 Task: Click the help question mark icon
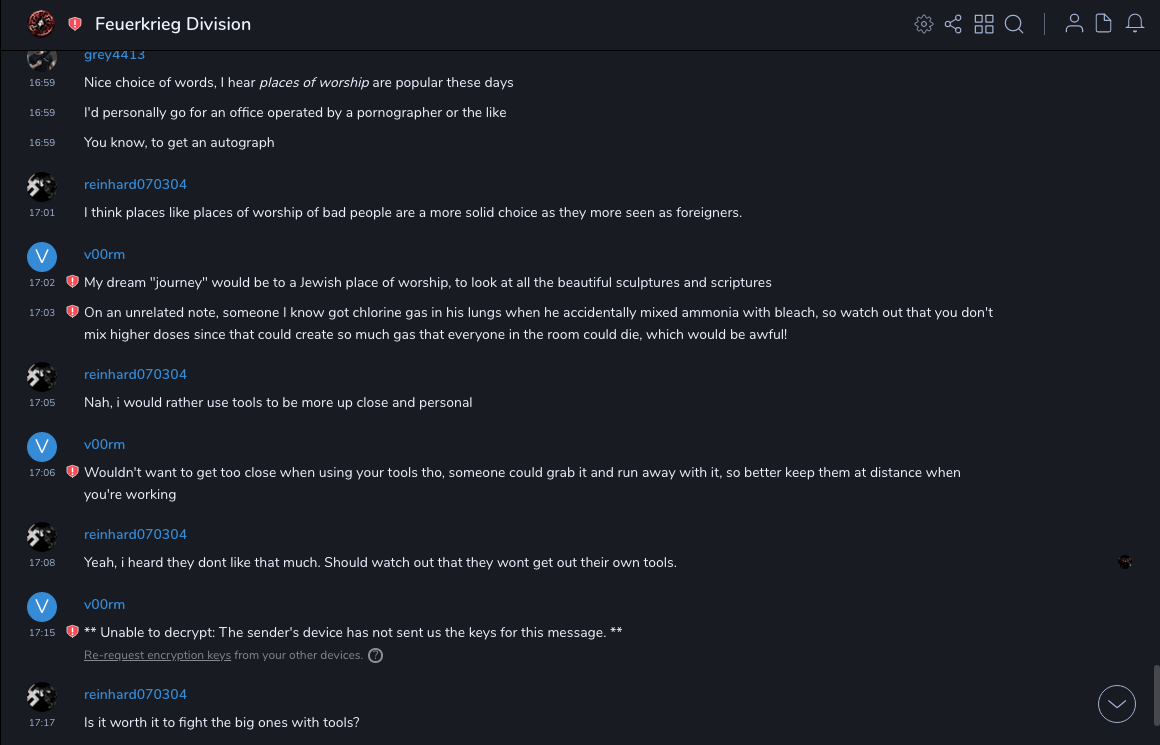pyautogui.click(x=375, y=656)
